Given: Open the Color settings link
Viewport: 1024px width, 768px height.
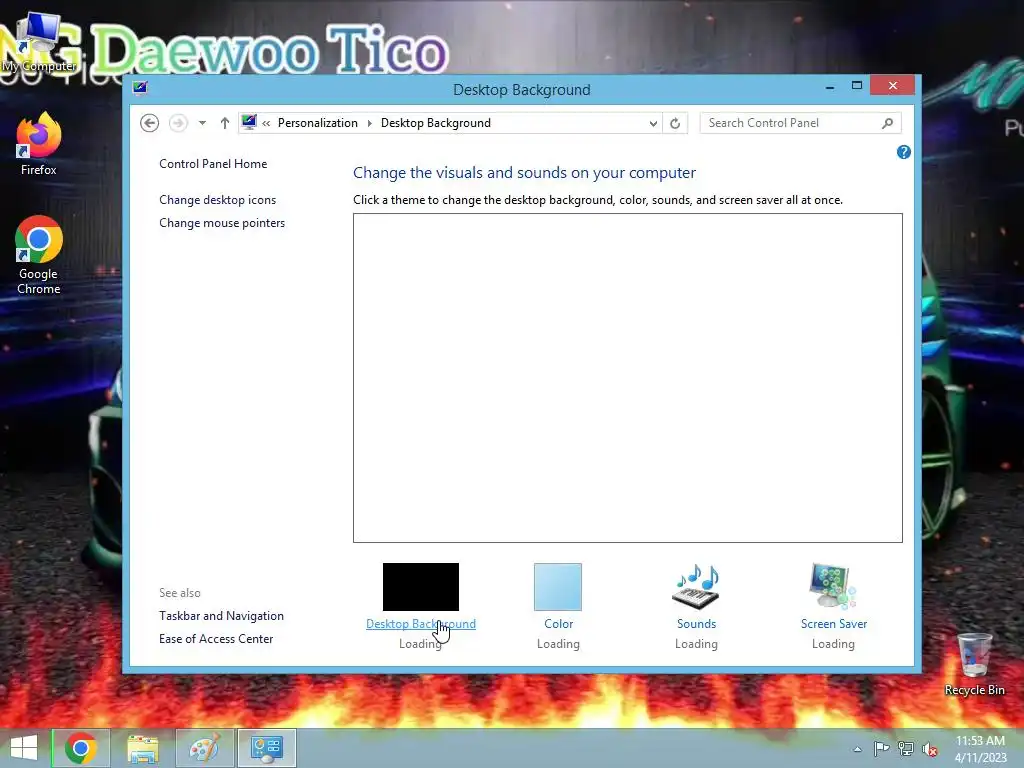Looking at the screenshot, I should (558, 624).
